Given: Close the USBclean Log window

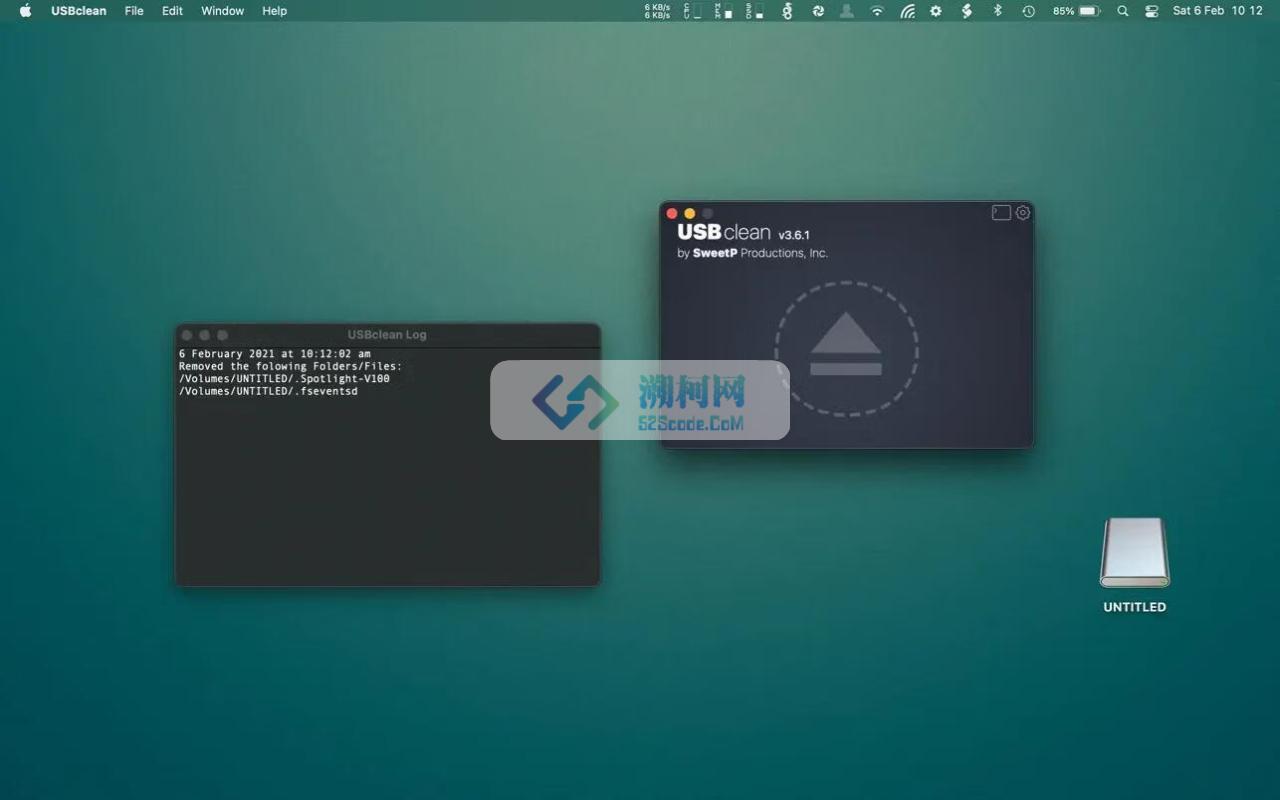Looking at the screenshot, I should point(187,335).
